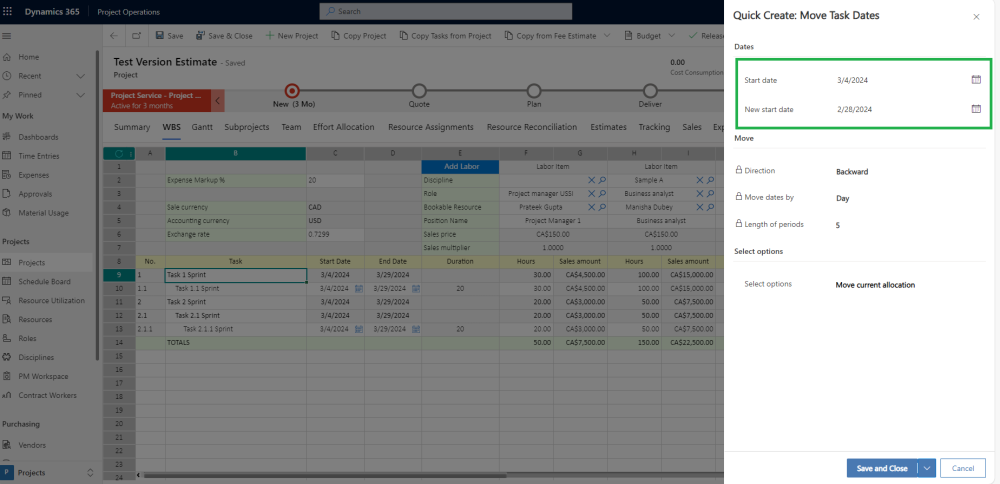Click the top Search box
The width and height of the screenshot is (1000, 484).
[x=446, y=11]
